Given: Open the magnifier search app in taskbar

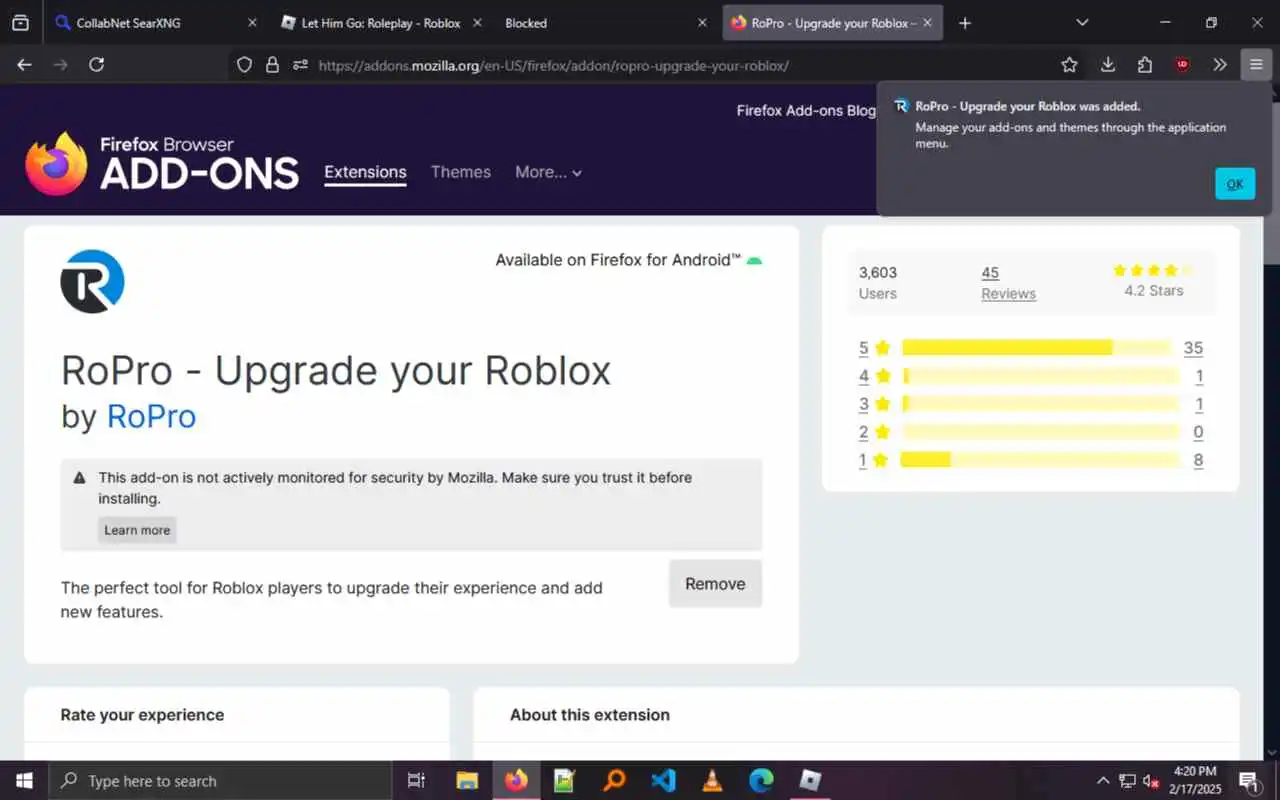Looking at the screenshot, I should 614,781.
